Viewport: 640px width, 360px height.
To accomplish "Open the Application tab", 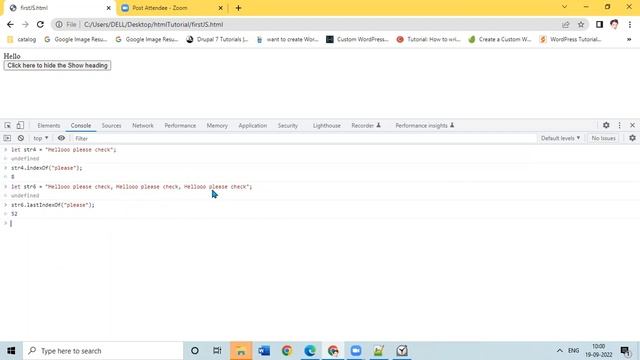I will [253, 126].
